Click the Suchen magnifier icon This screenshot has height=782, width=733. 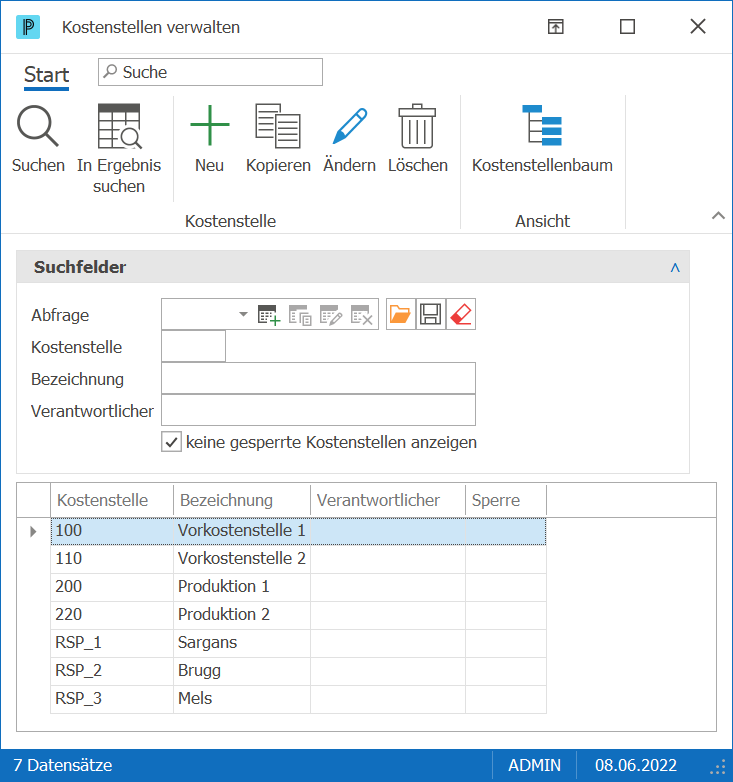(38, 126)
